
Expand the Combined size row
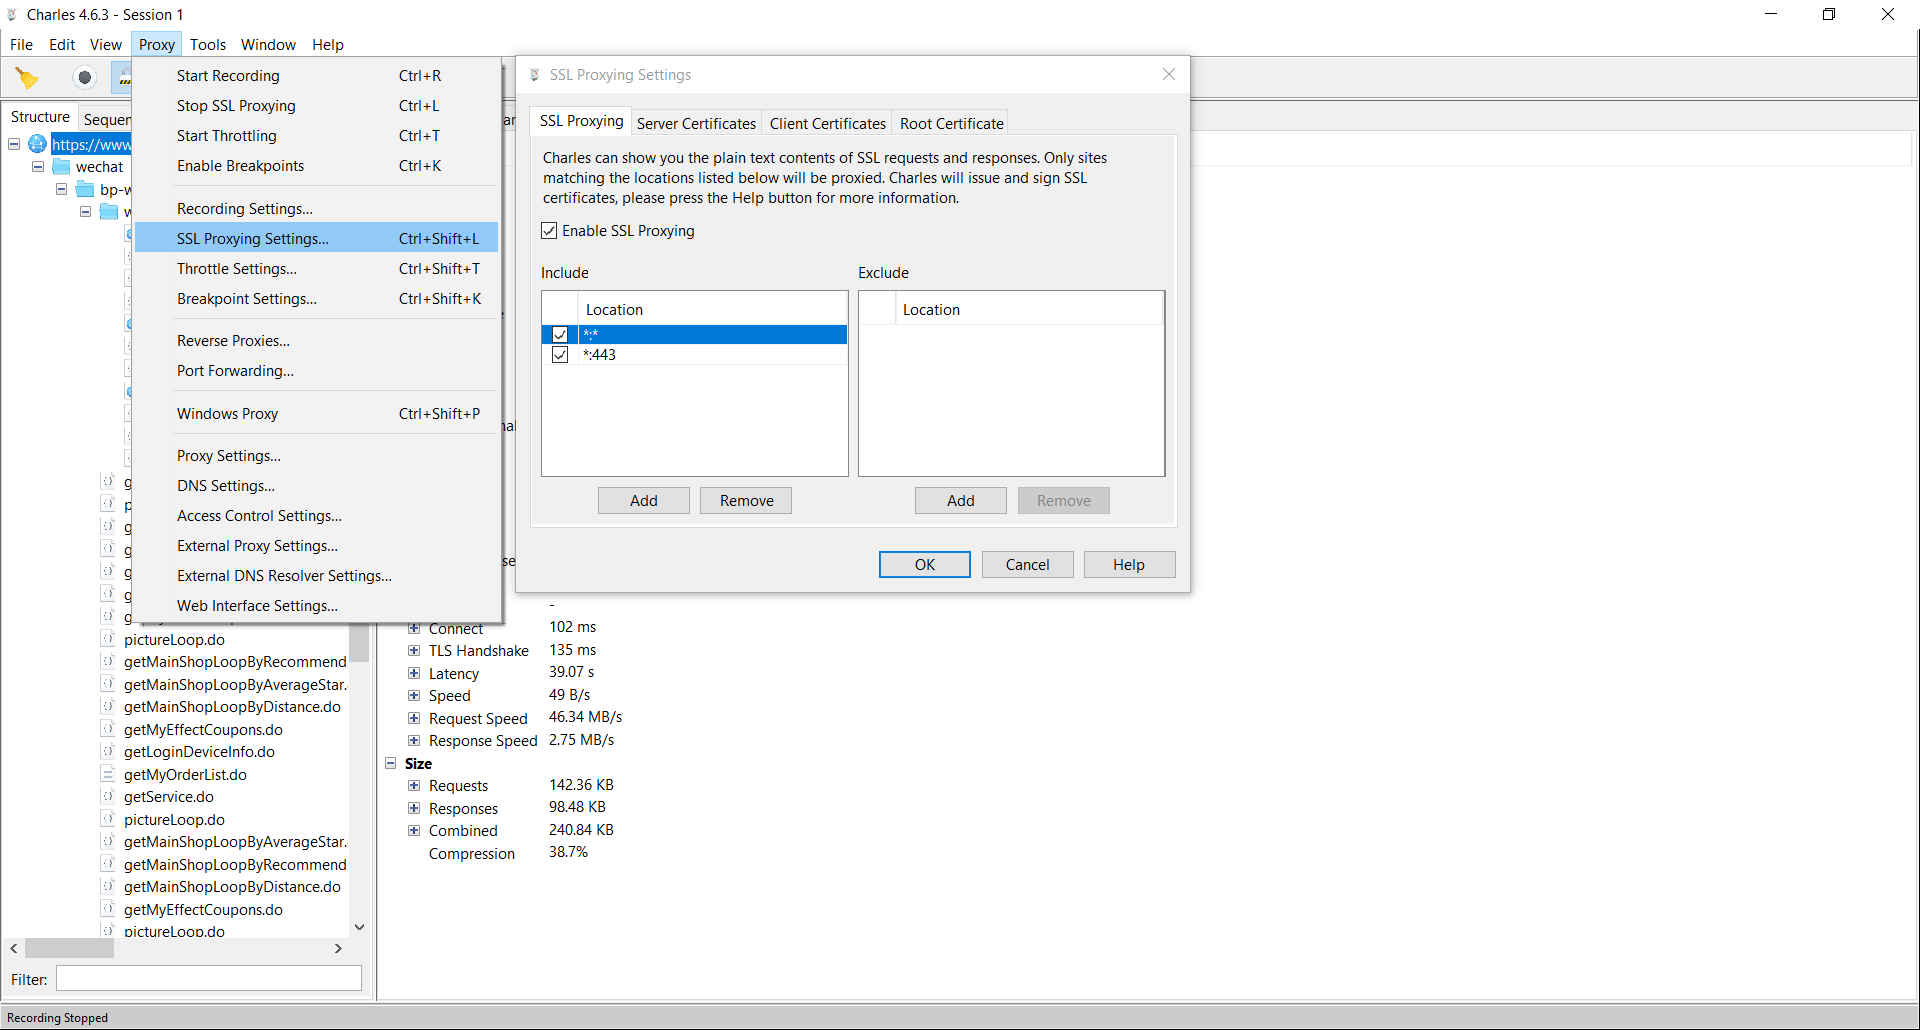coord(414,831)
